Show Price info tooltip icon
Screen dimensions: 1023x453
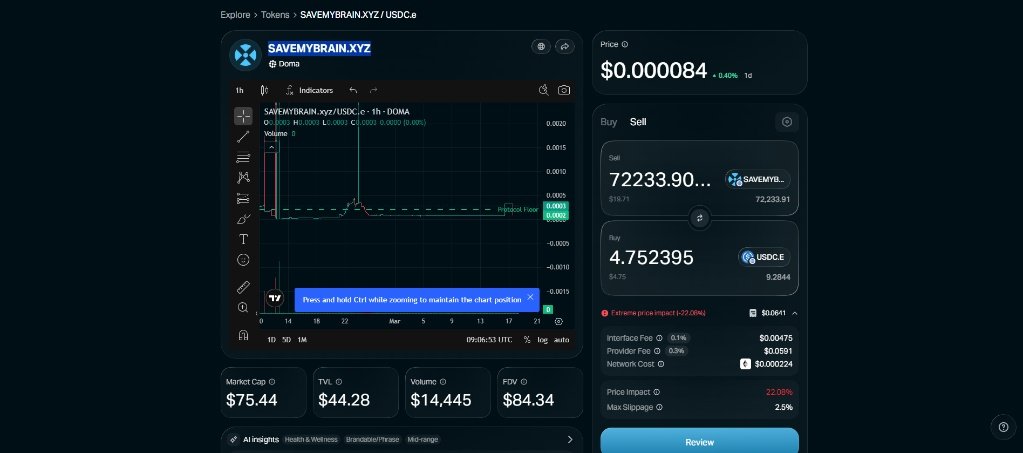coord(624,44)
